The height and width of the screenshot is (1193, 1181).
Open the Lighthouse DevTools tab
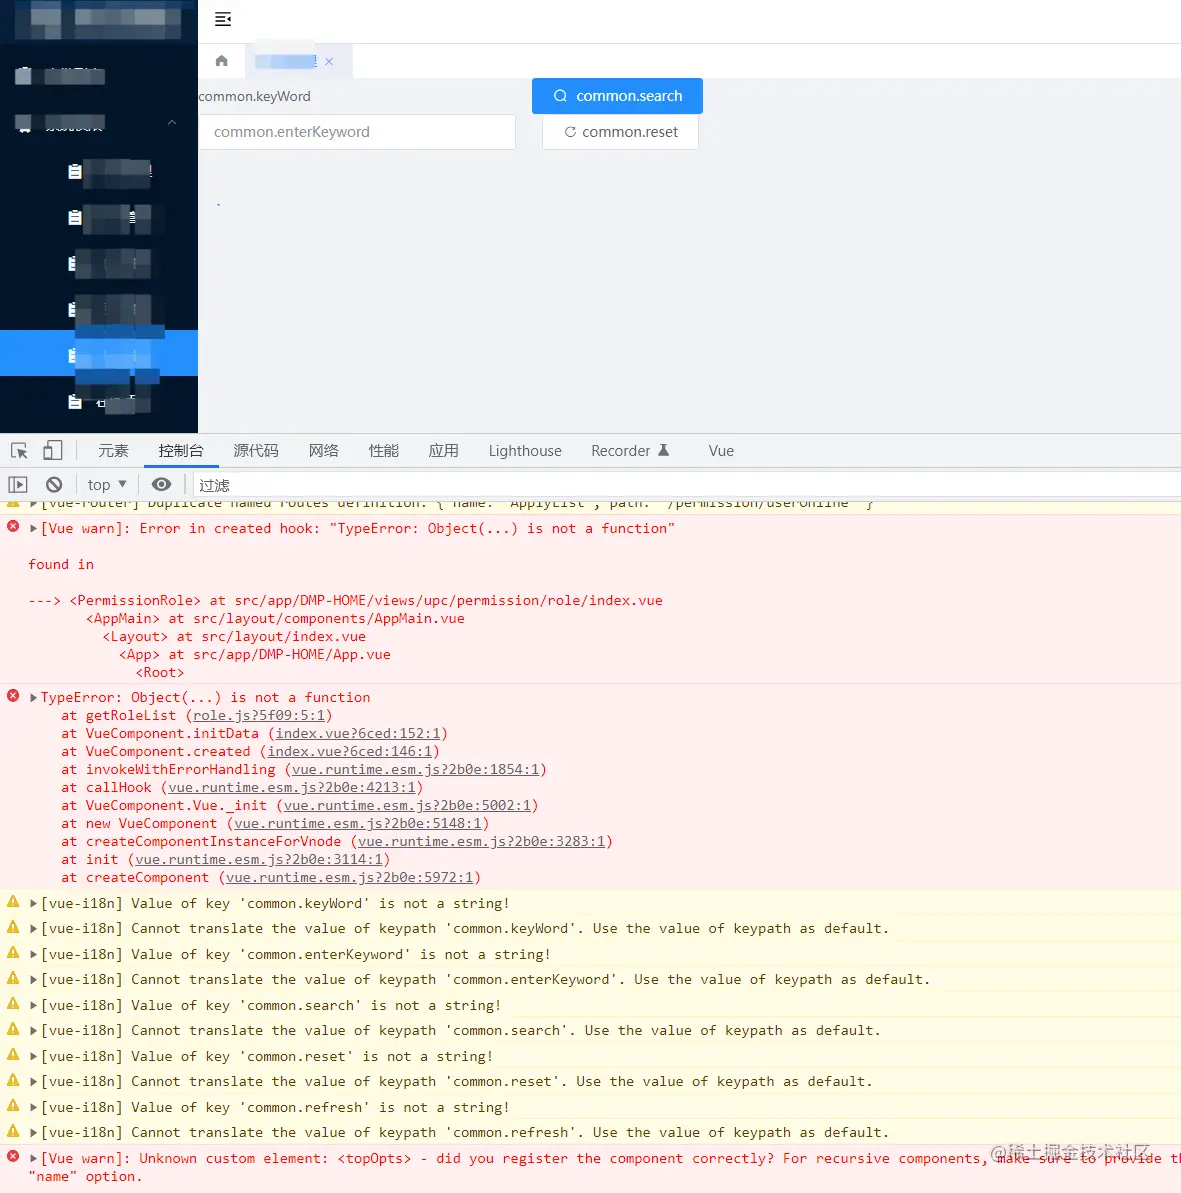525,450
